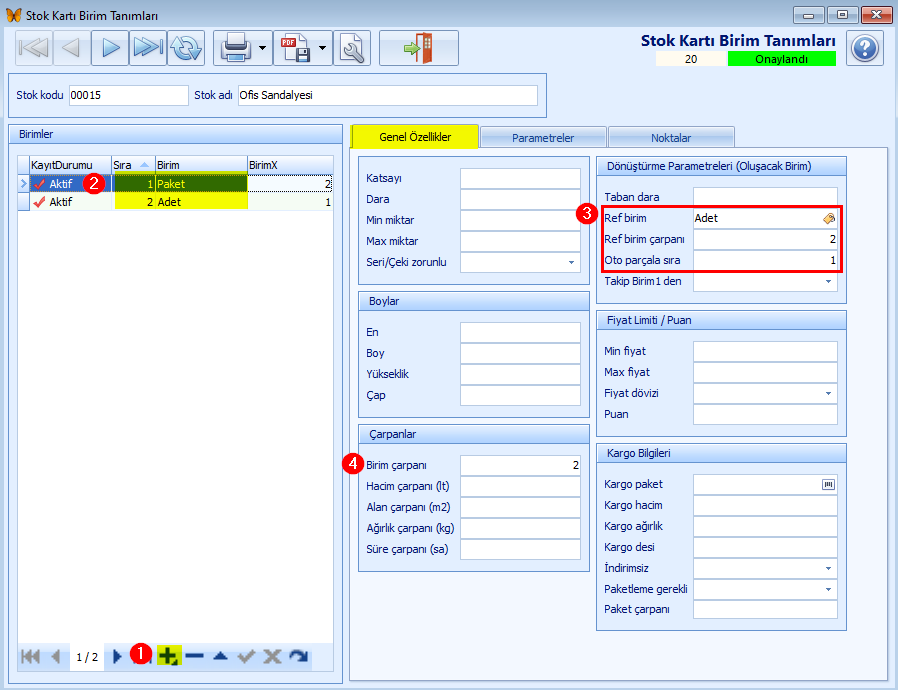Expand İndirimsiz dropdown
Screen dimensions: 898x690
point(828,569)
